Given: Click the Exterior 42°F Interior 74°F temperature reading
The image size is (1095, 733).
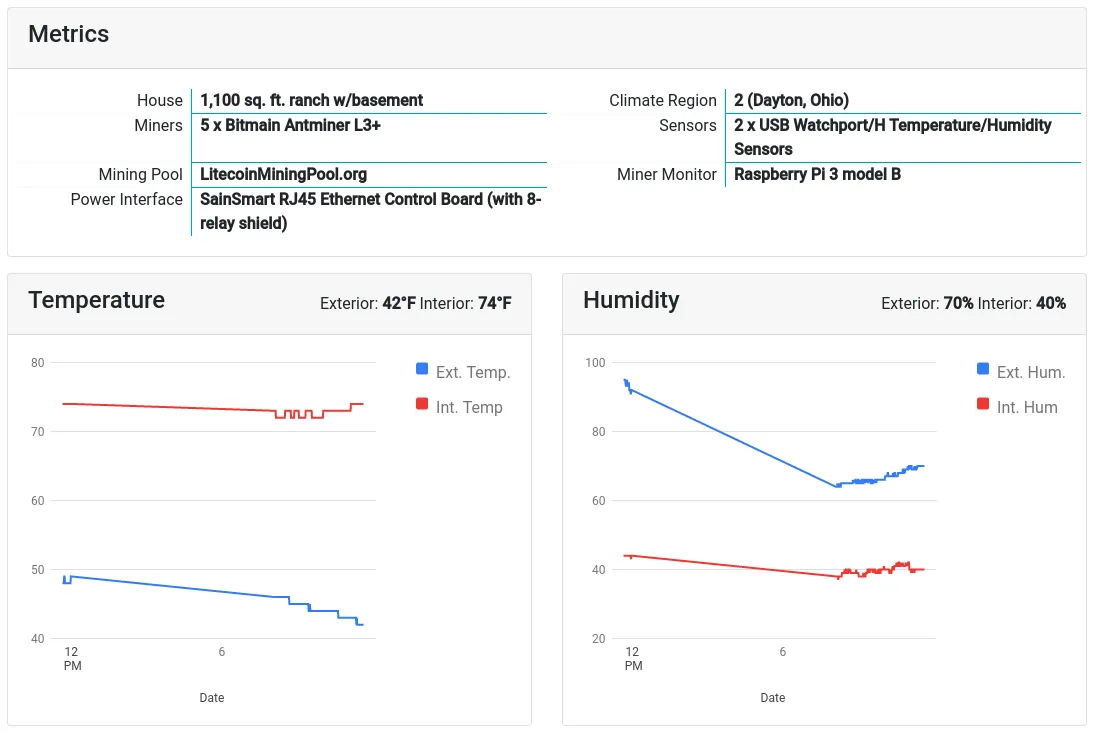Looking at the screenshot, I should [x=416, y=304].
